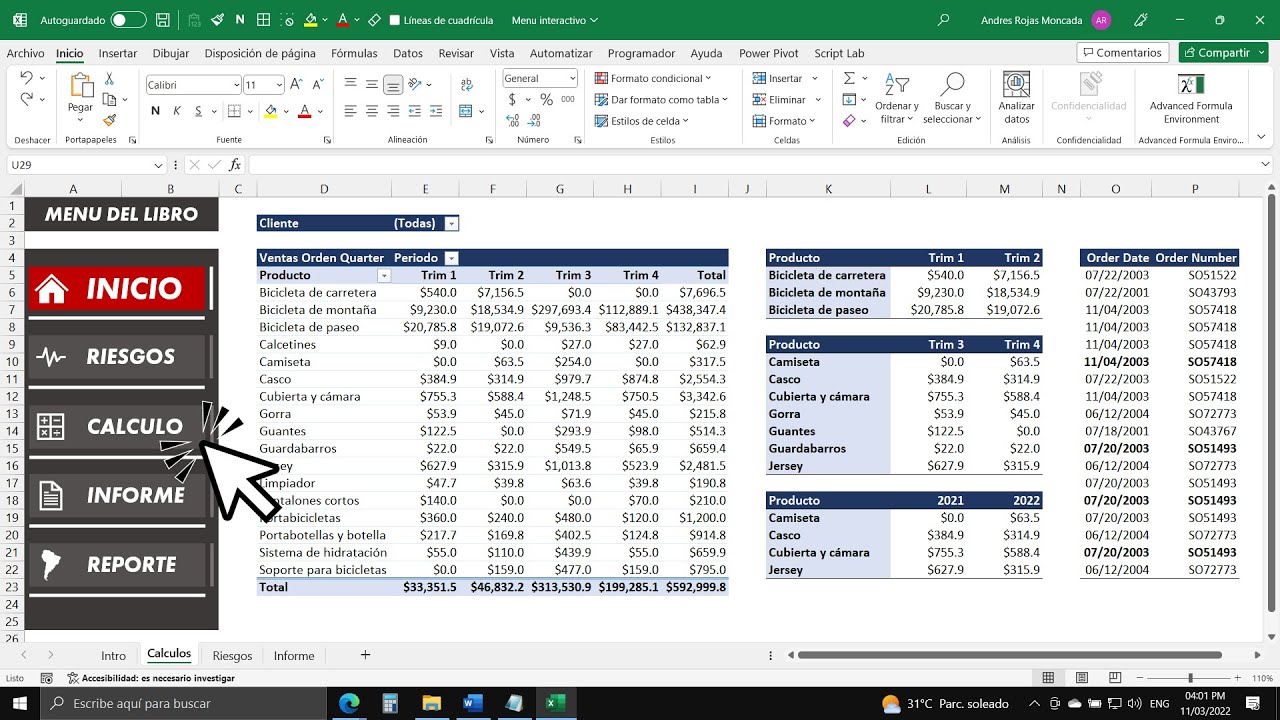
Task: Click the Save icon in title bar
Action: pos(164,19)
